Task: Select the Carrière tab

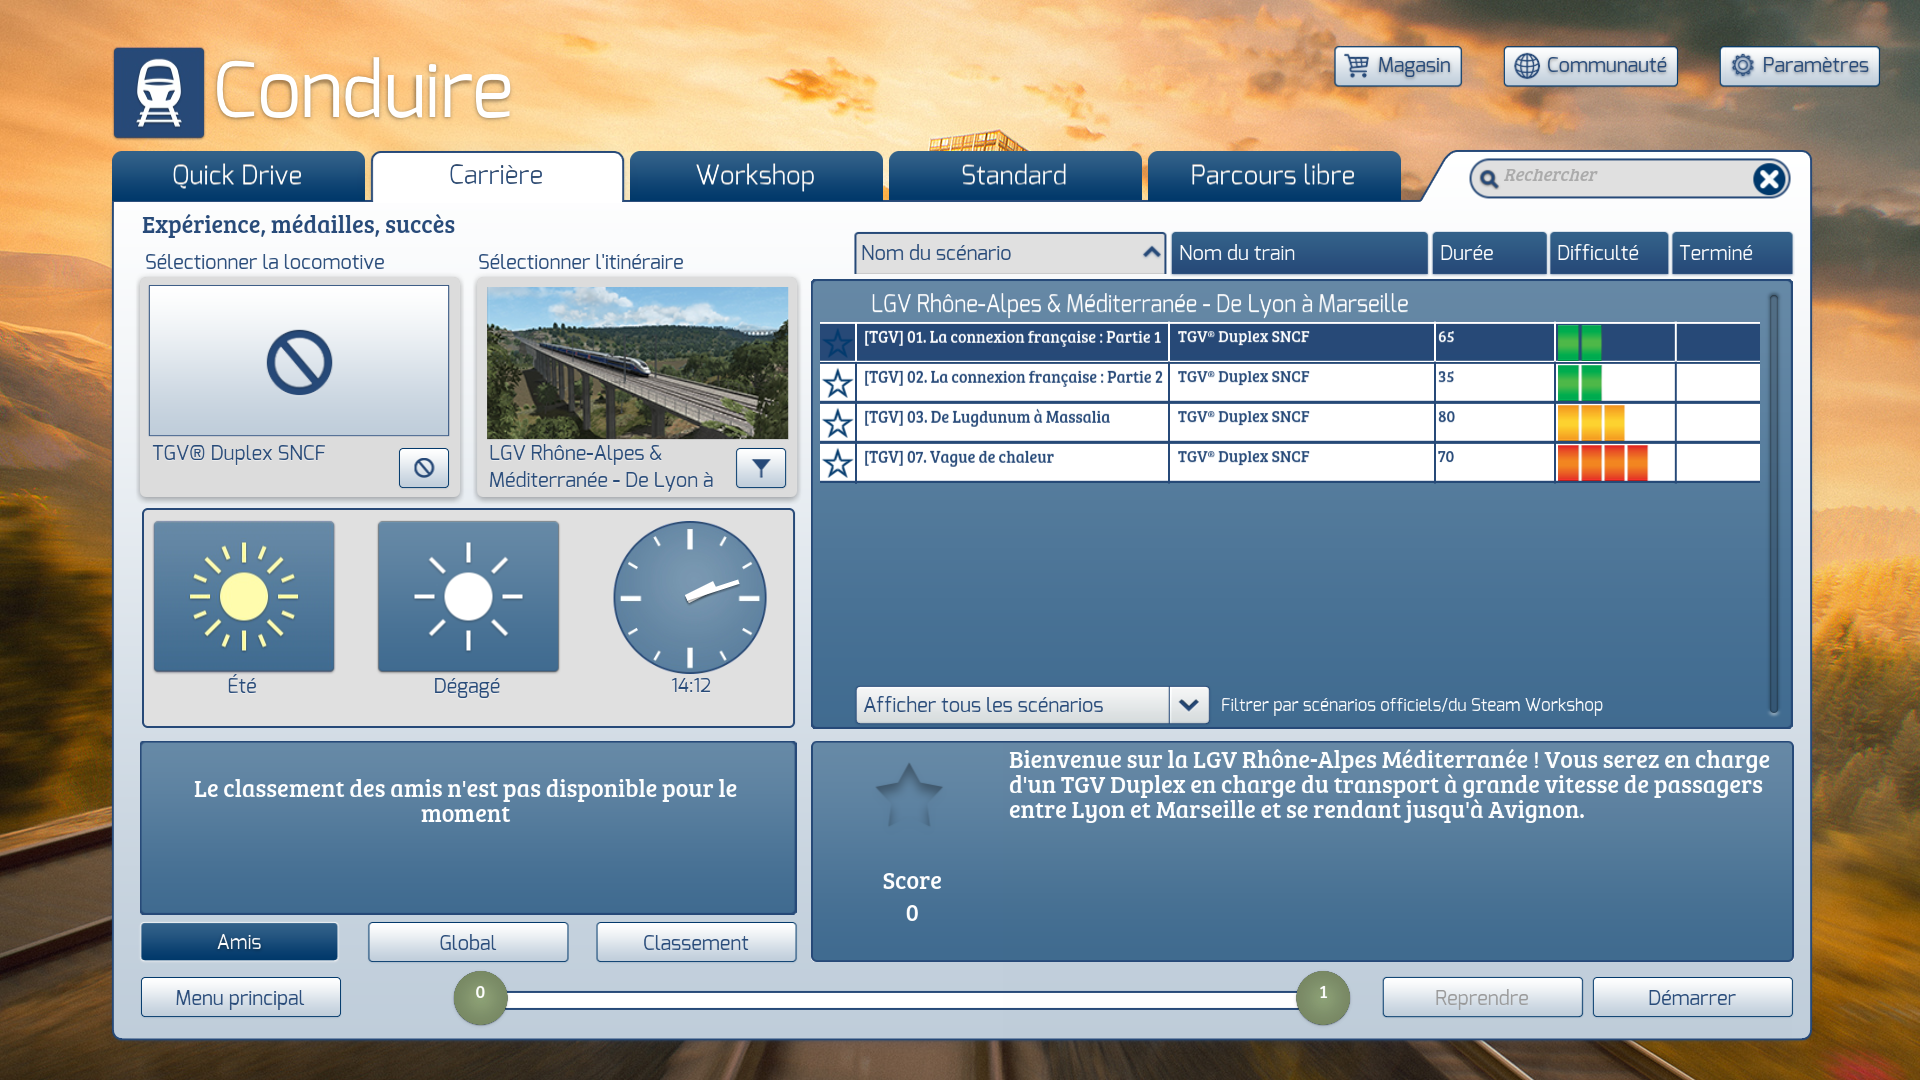Action: [x=497, y=176]
